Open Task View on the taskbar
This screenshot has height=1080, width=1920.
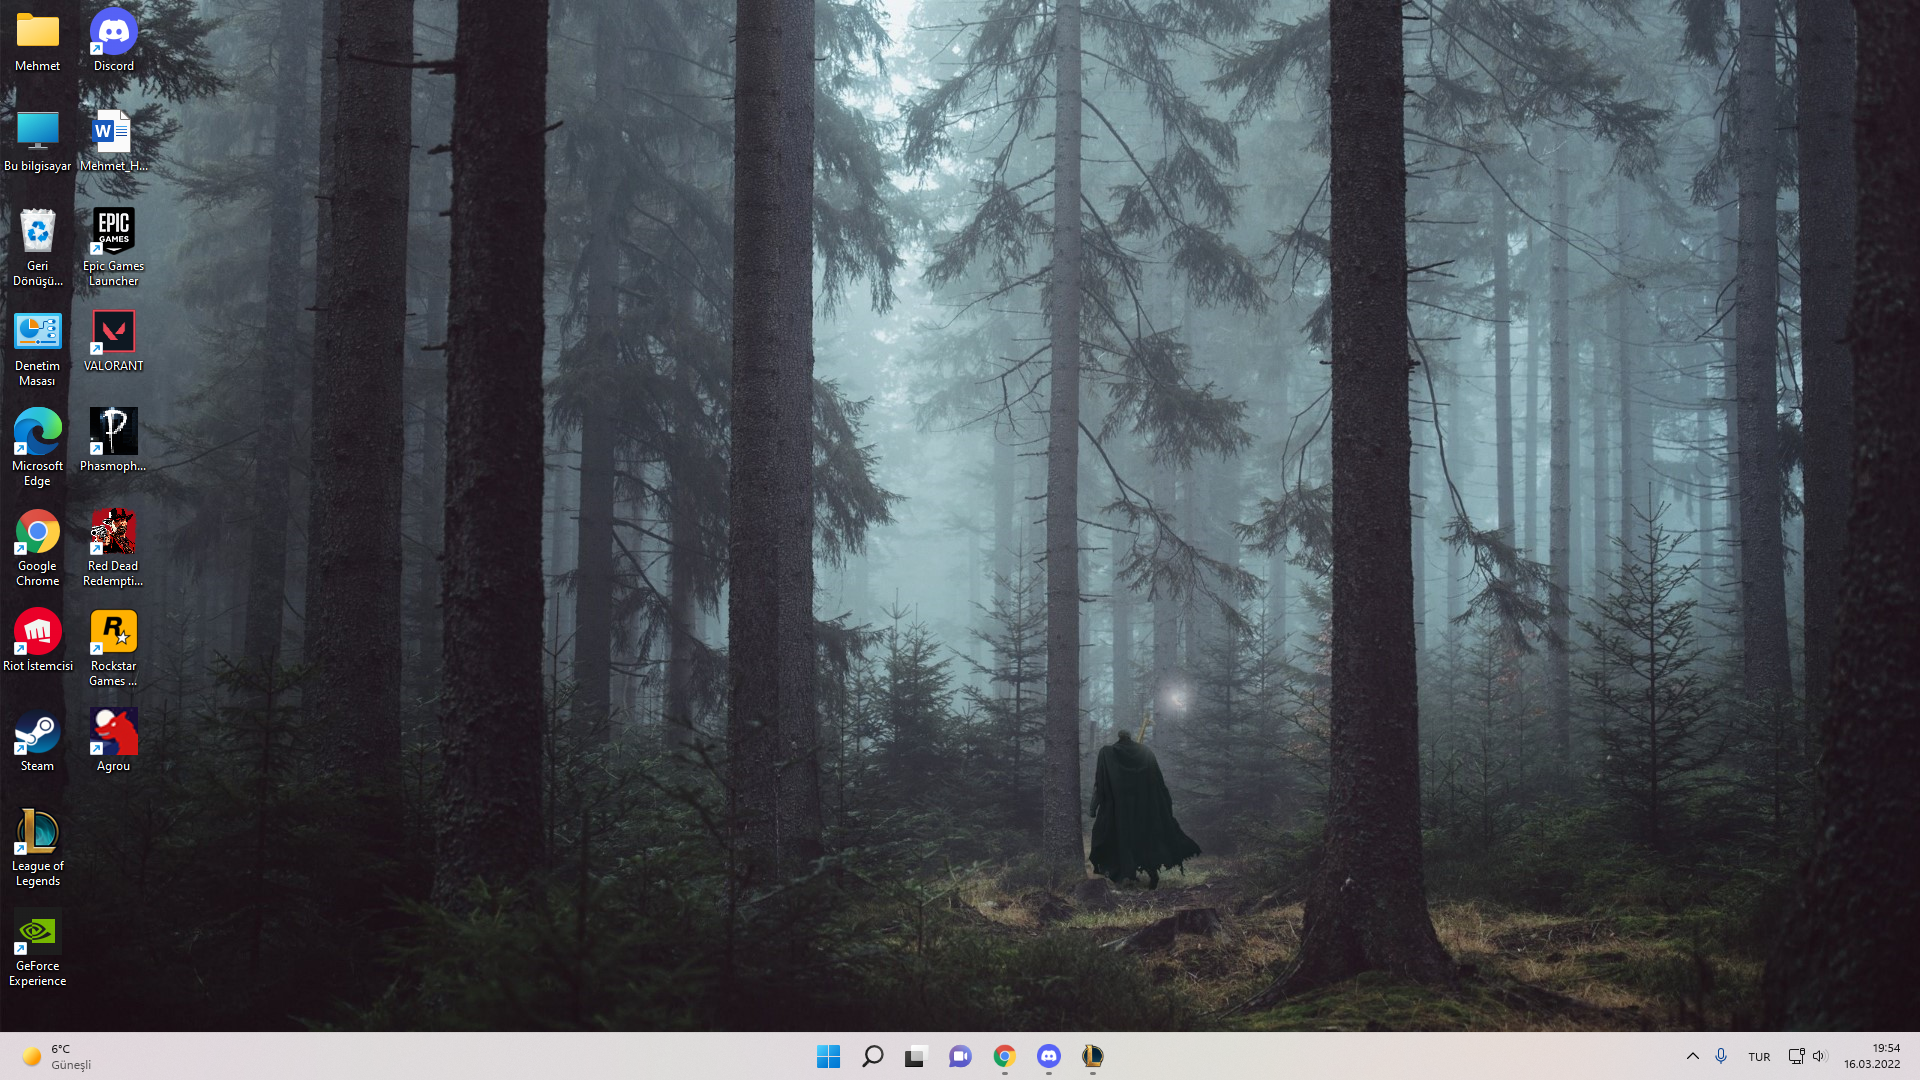tap(916, 1056)
